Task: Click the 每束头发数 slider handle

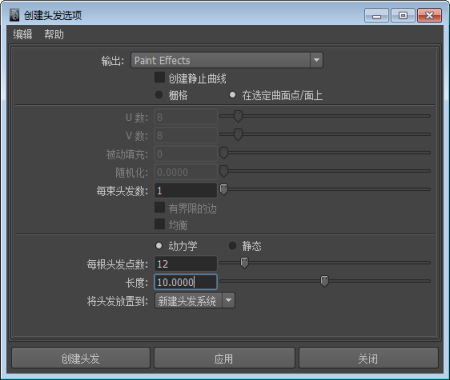Action: pos(224,189)
